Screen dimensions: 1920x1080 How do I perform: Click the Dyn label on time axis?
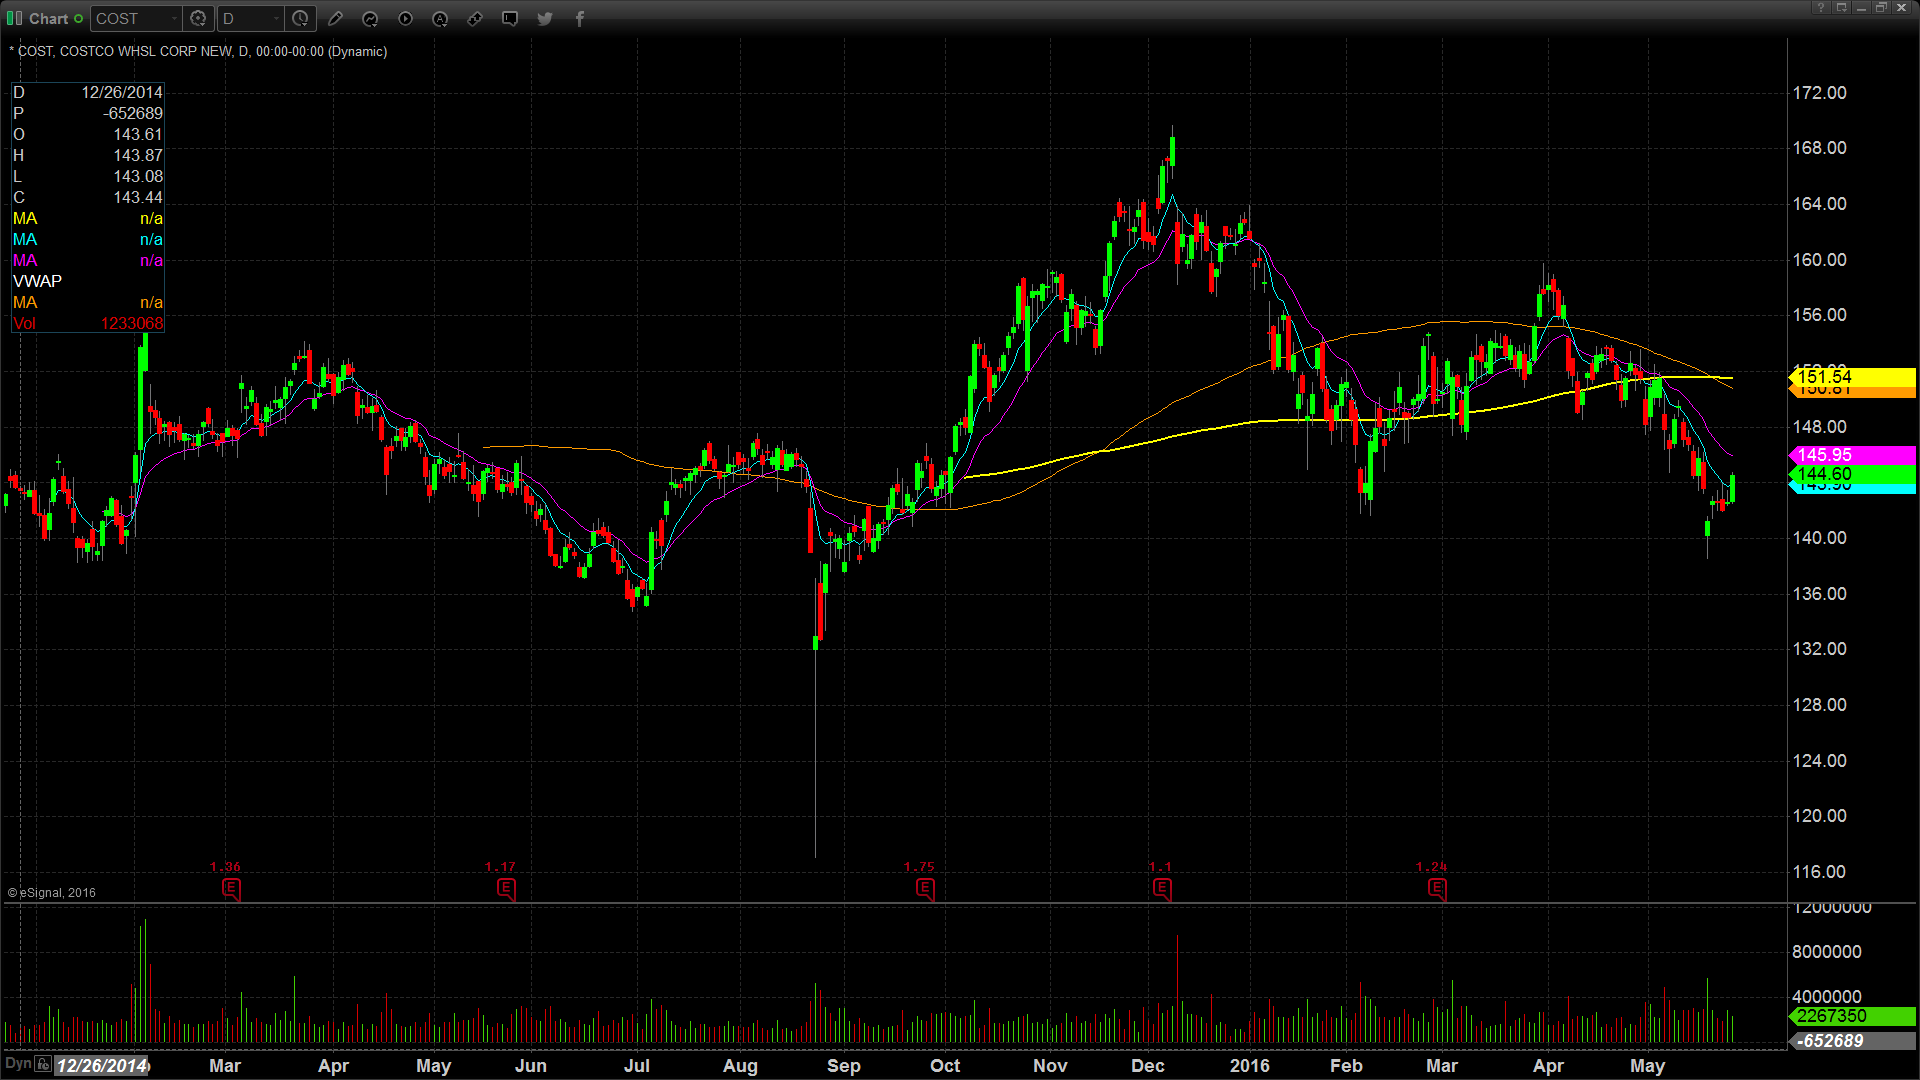tap(18, 1064)
